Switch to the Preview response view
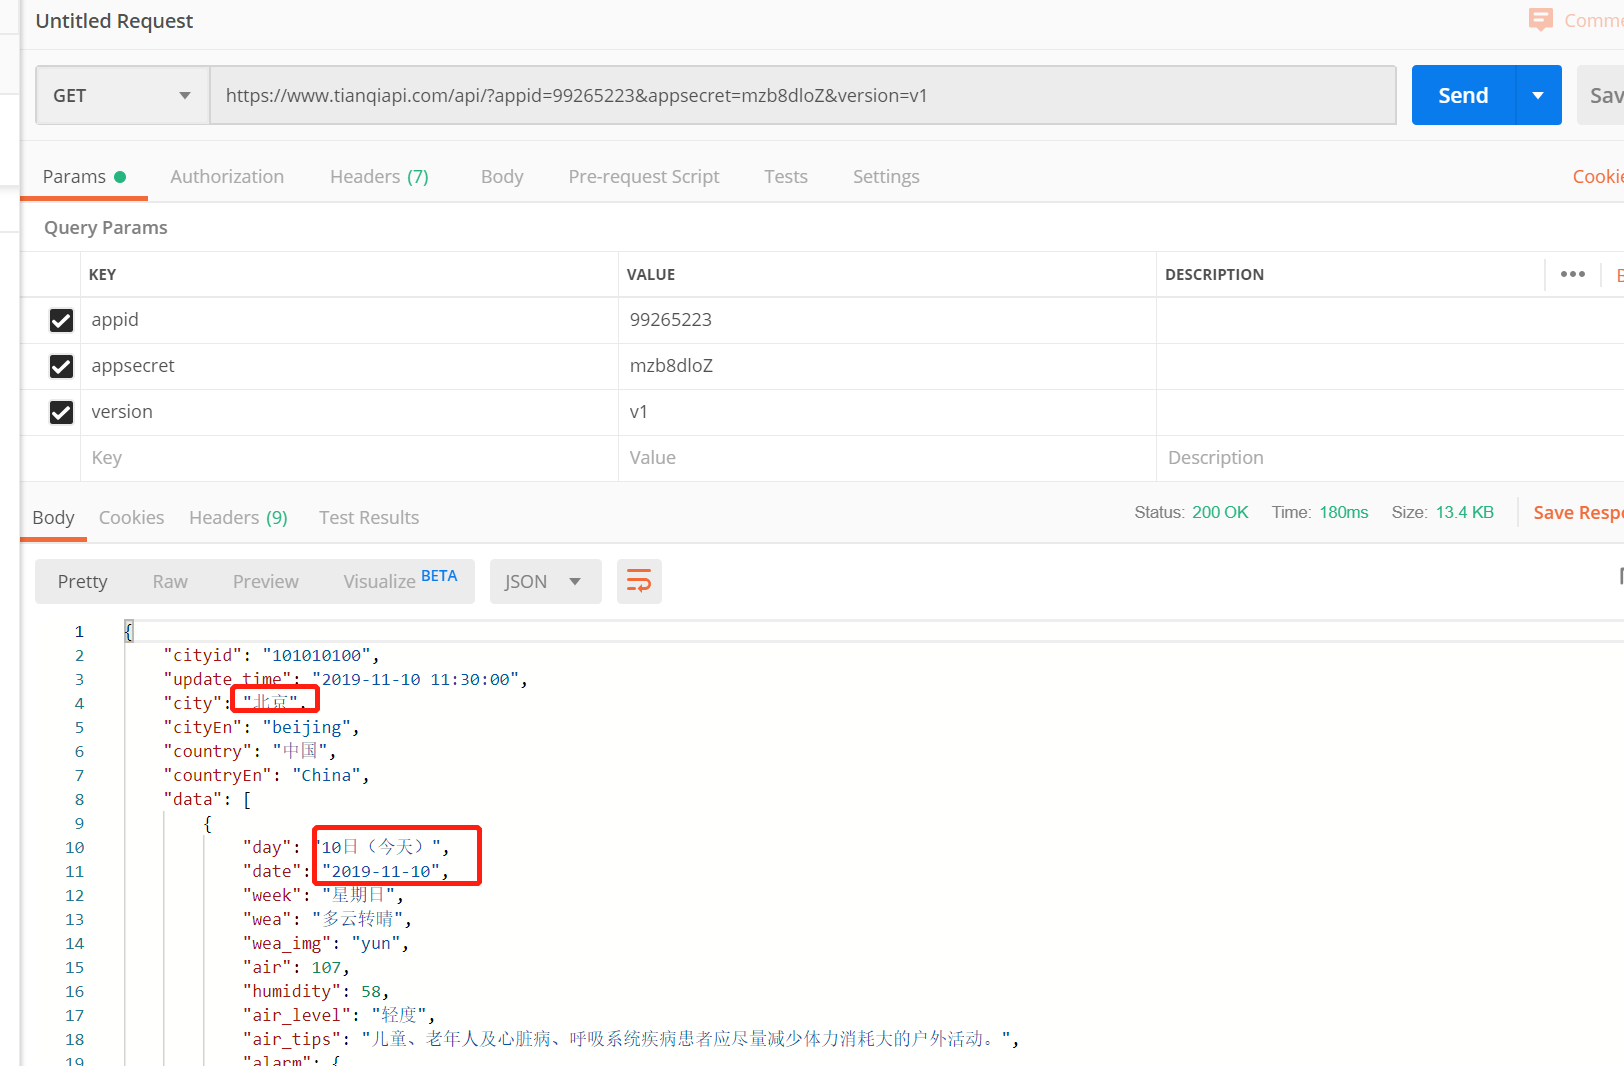The height and width of the screenshot is (1066, 1624). [266, 581]
